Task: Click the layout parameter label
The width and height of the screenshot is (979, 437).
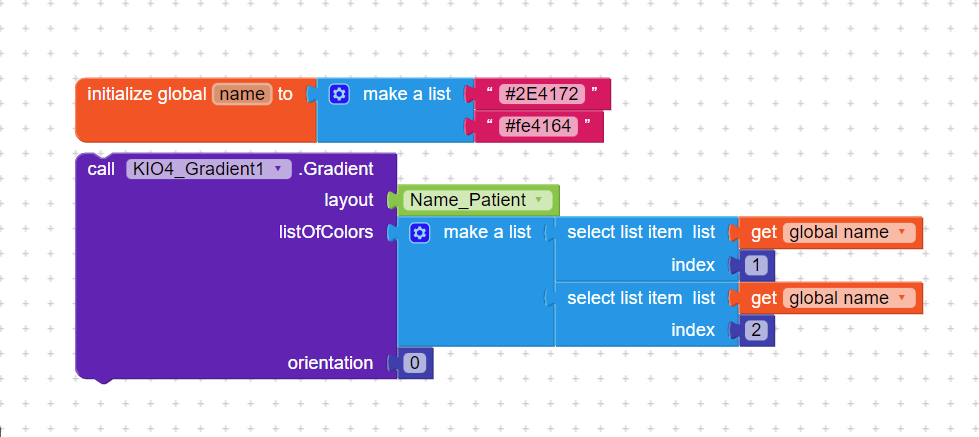Action: (349, 200)
